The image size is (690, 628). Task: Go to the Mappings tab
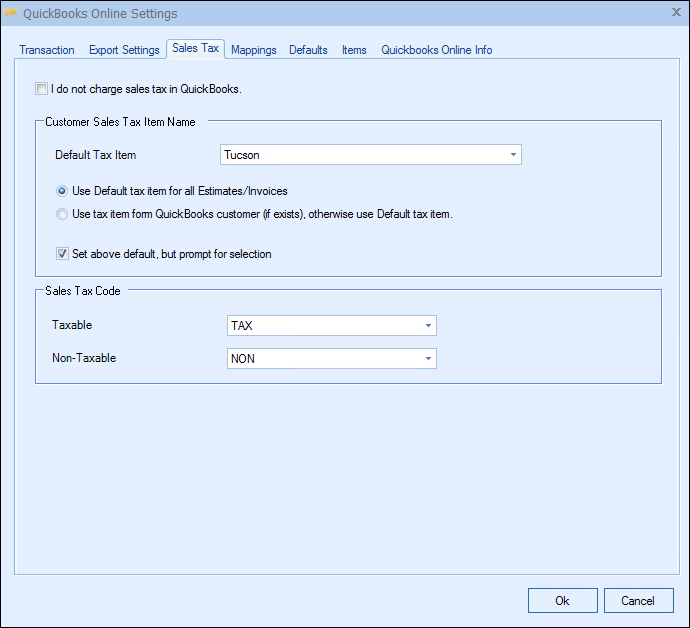click(254, 50)
